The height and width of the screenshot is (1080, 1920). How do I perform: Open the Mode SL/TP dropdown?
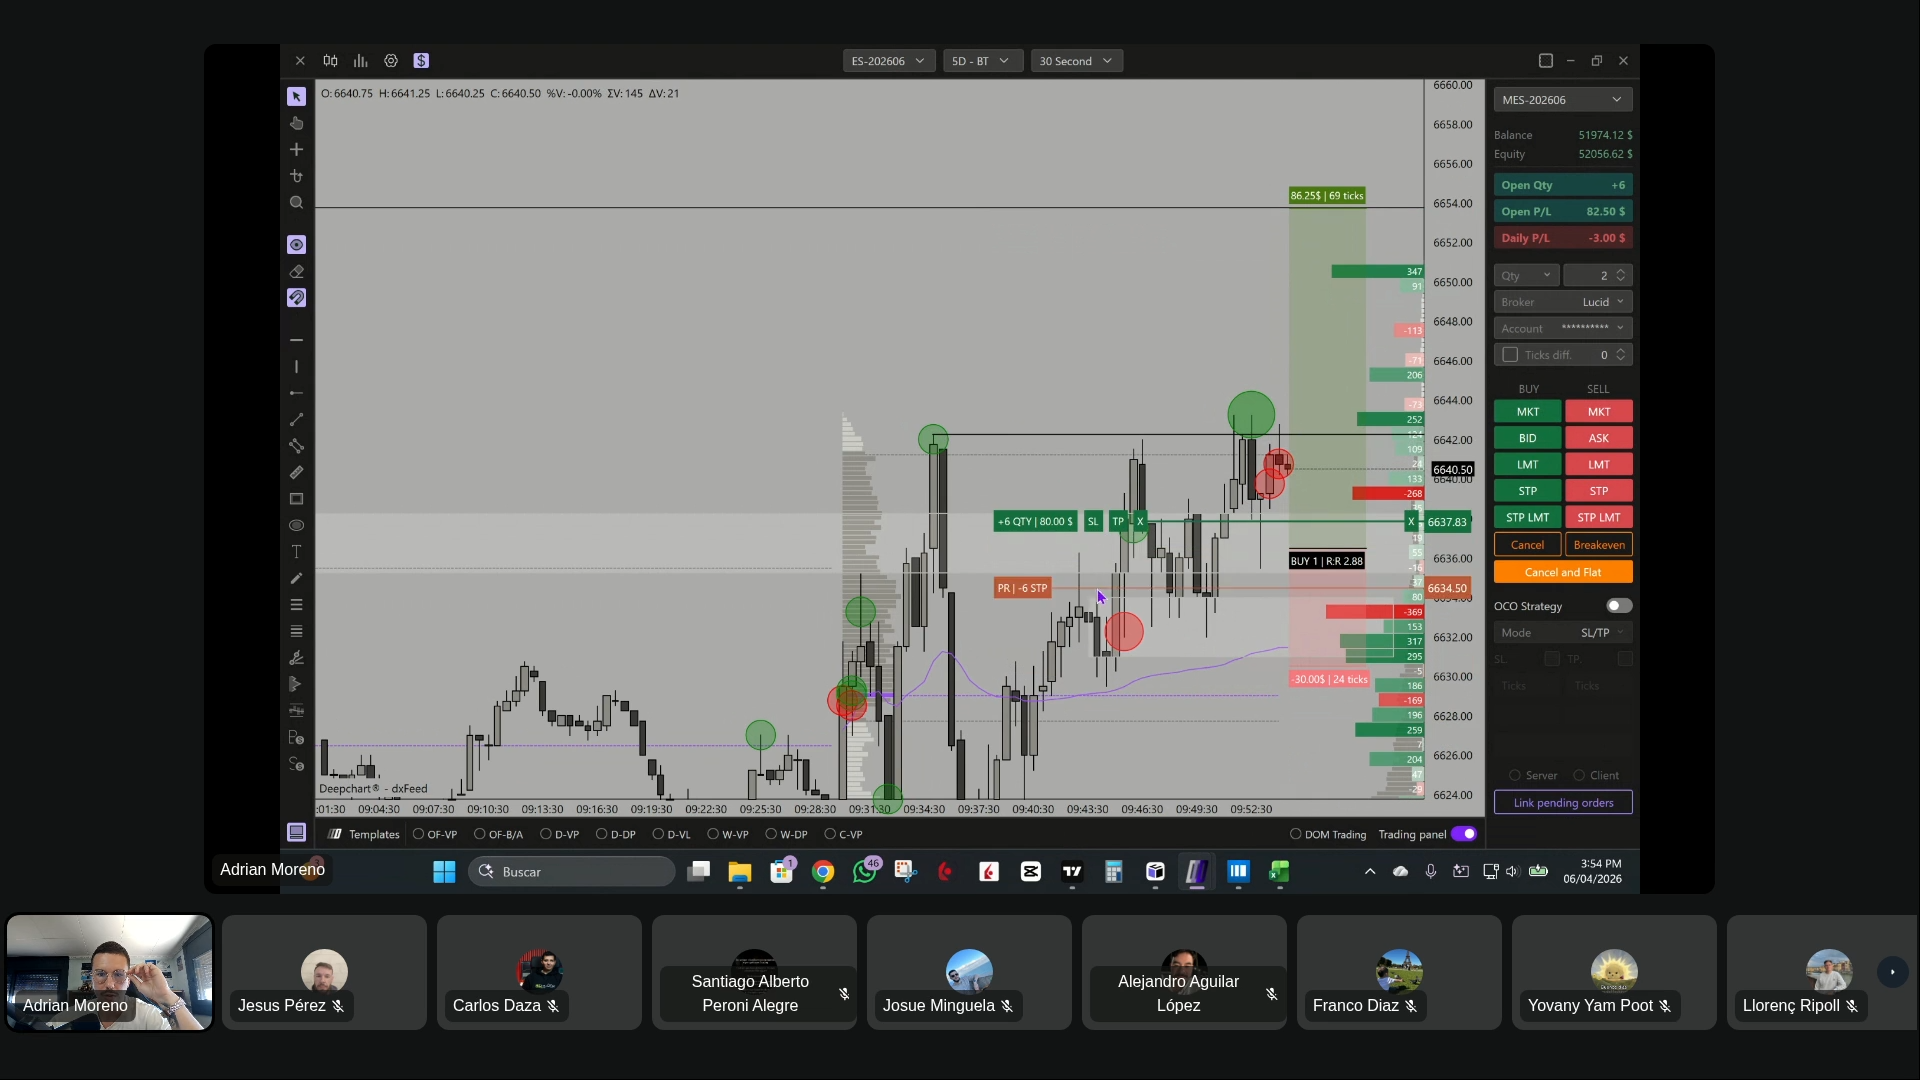coord(1562,633)
